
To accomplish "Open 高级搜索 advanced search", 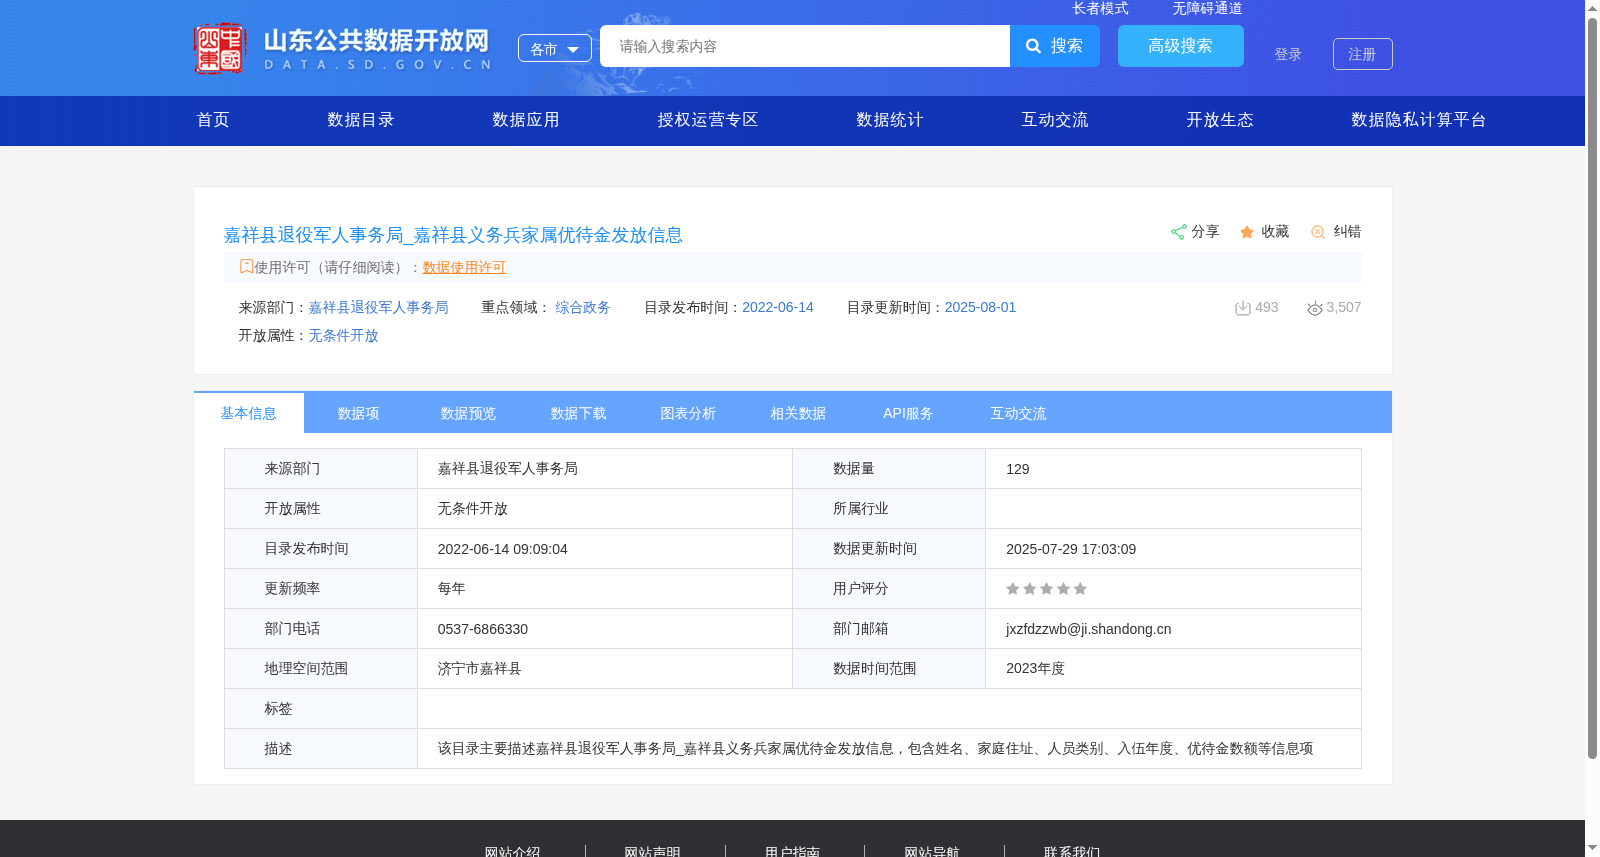I will 1181,46.
